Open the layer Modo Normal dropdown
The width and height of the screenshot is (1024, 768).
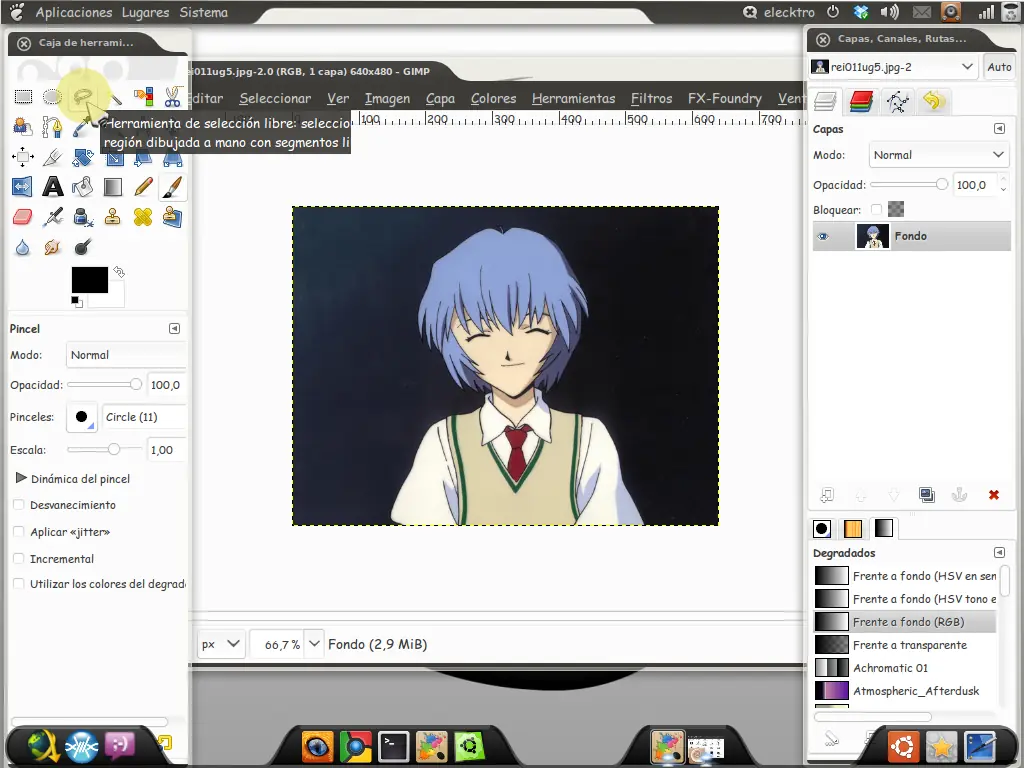pyautogui.click(x=938, y=155)
